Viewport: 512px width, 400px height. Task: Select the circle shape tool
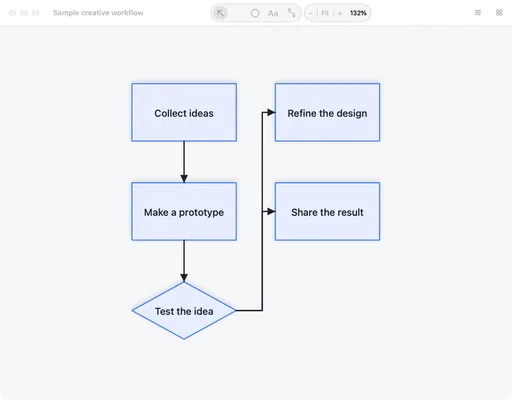pyautogui.click(x=255, y=13)
